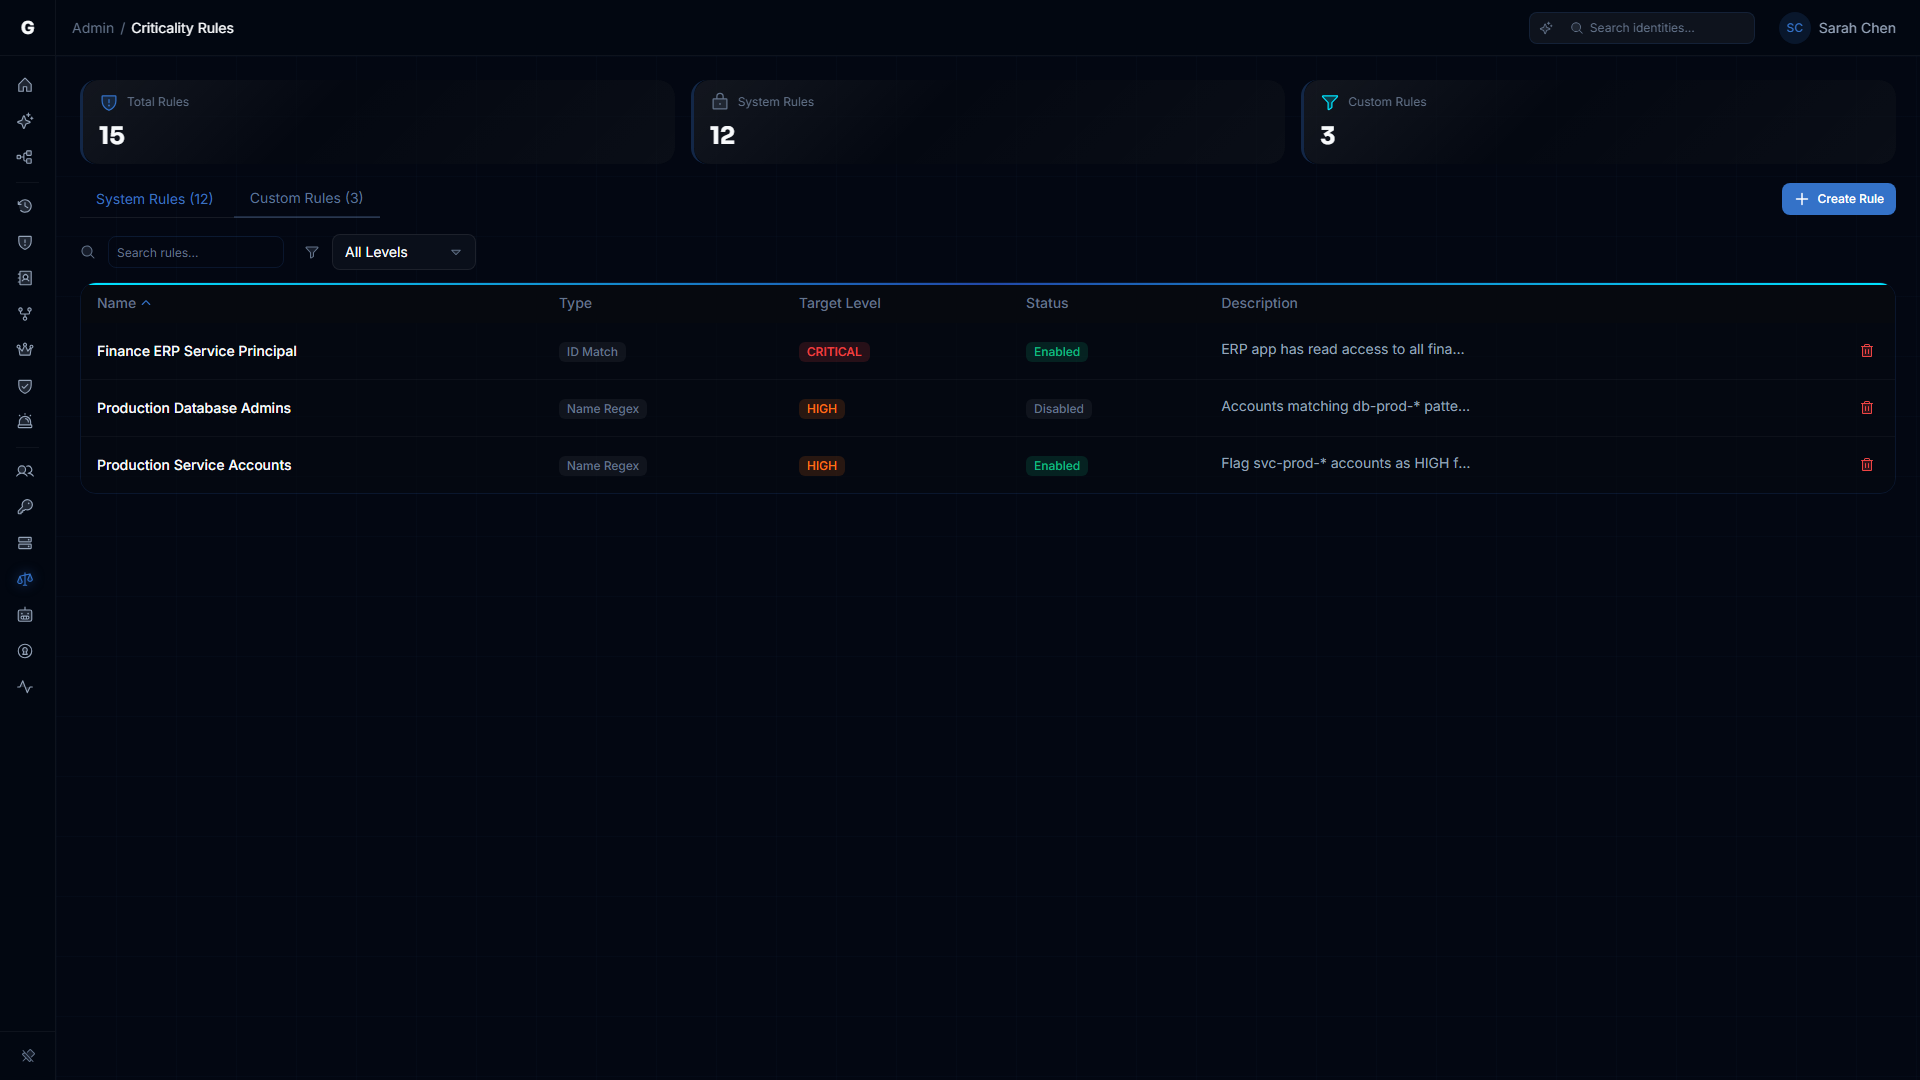The image size is (1920, 1080).
Task: Click the Create Rule button
Action: click(1839, 199)
